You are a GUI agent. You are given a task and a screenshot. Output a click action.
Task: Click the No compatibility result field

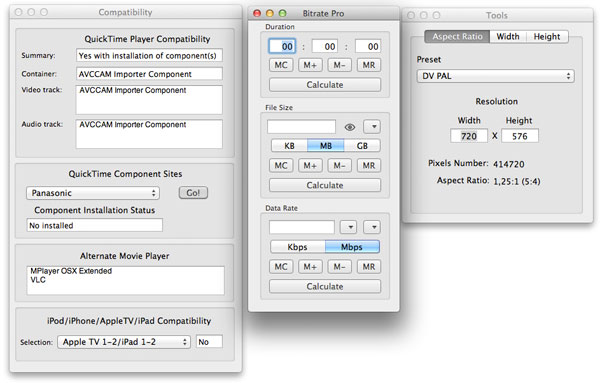click(x=209, y=342)
